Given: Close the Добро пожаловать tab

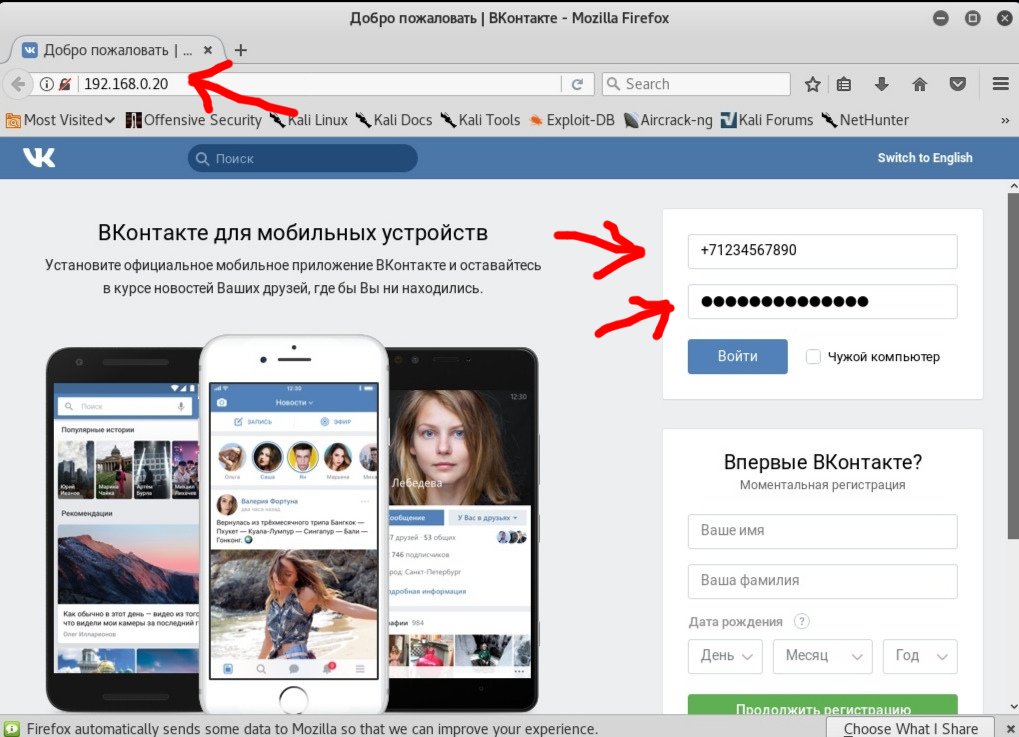Looking at the screenshot, I should (208, 50).
